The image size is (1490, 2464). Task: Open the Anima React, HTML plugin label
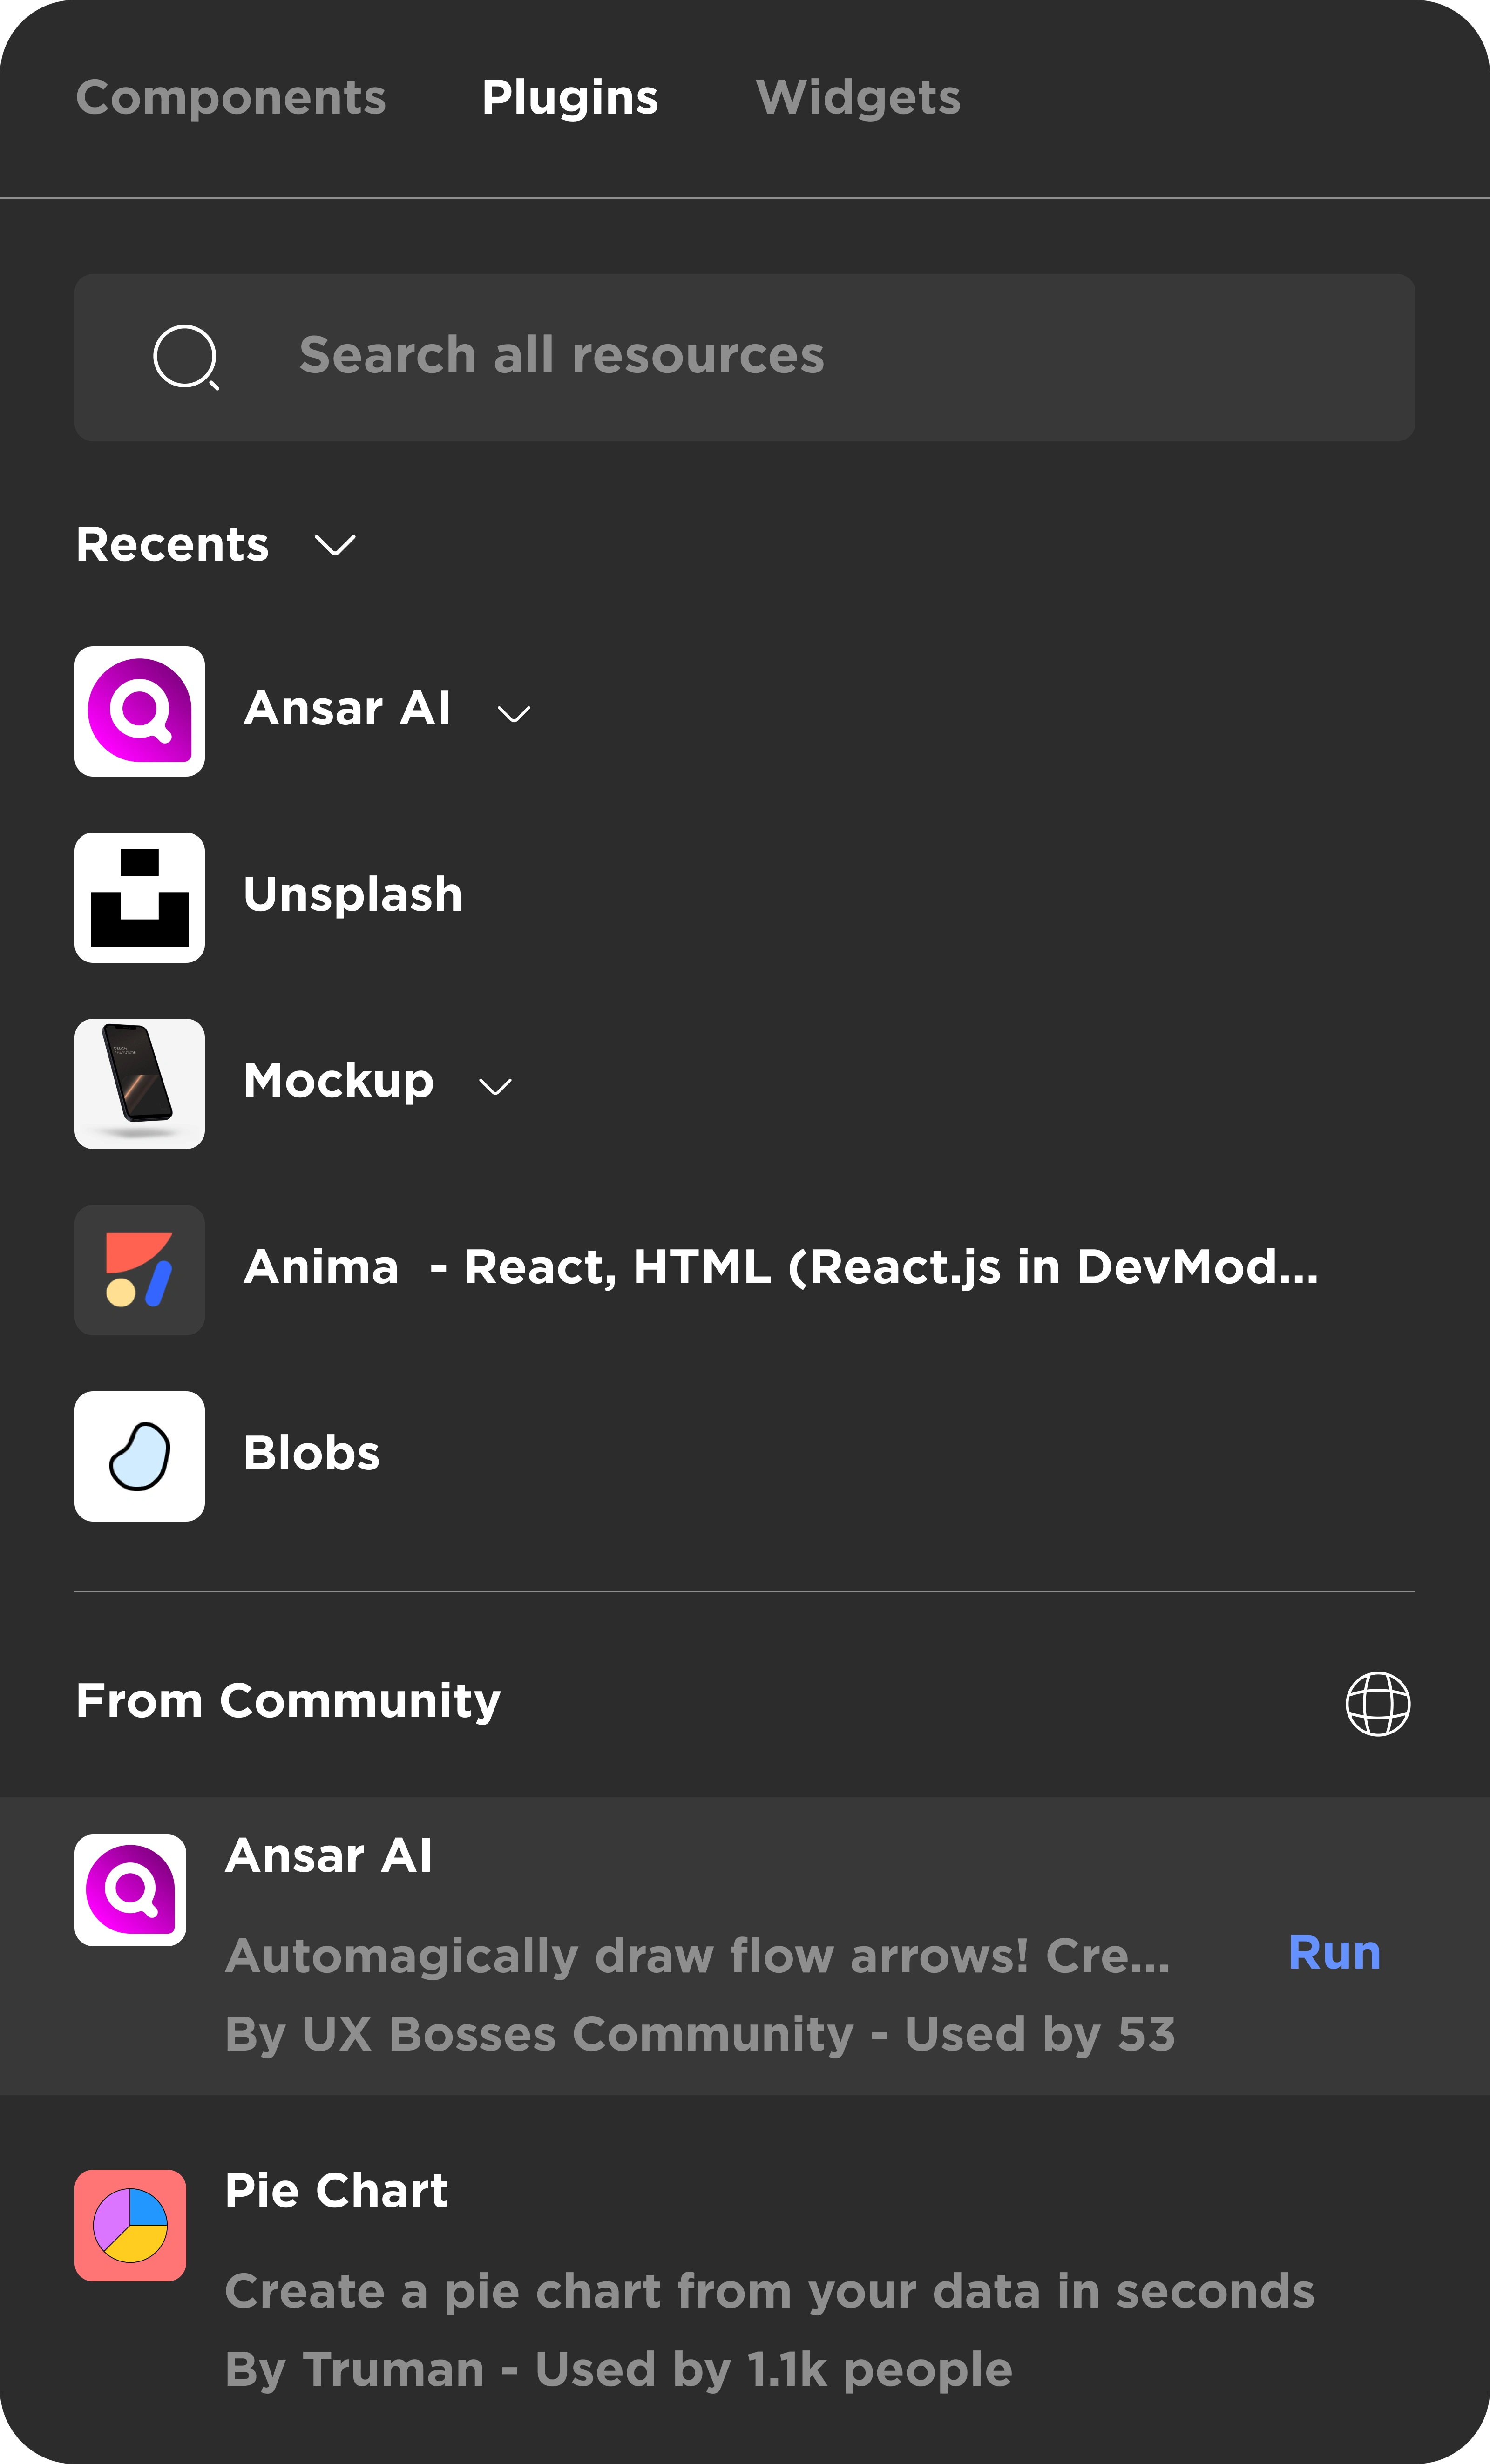click(x=780, y=1267)
